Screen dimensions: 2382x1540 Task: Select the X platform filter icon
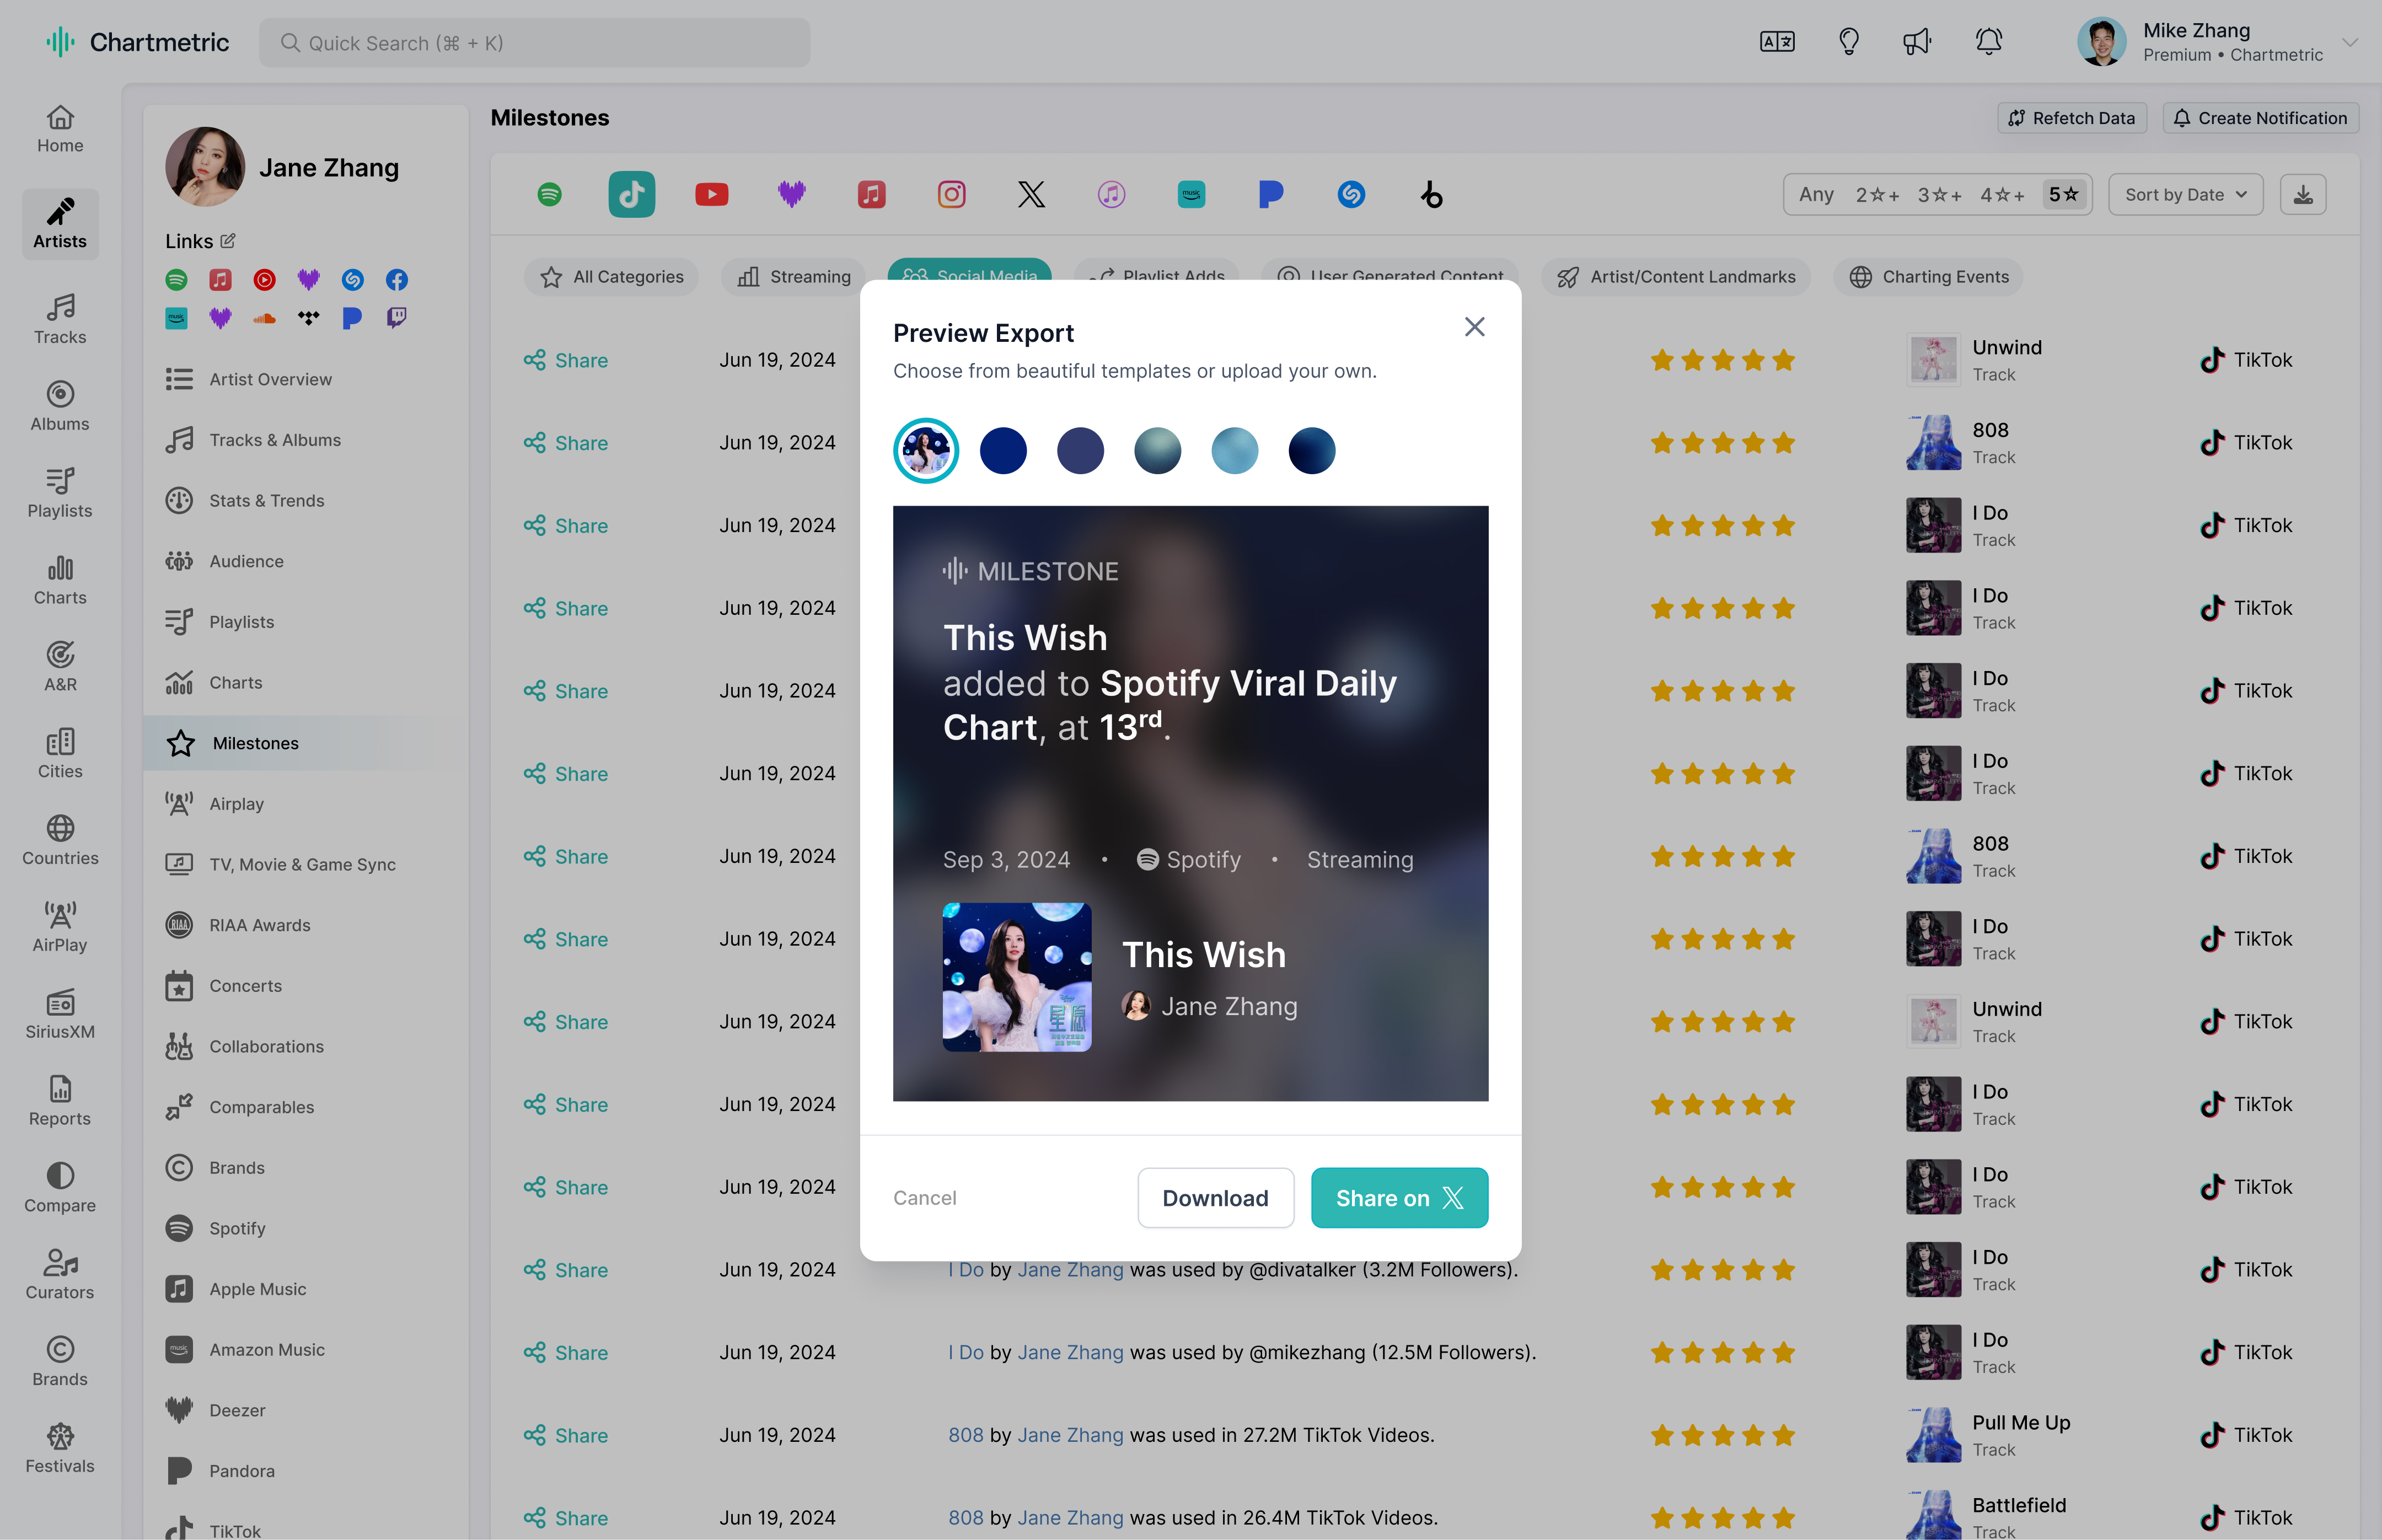(1031, 194)
